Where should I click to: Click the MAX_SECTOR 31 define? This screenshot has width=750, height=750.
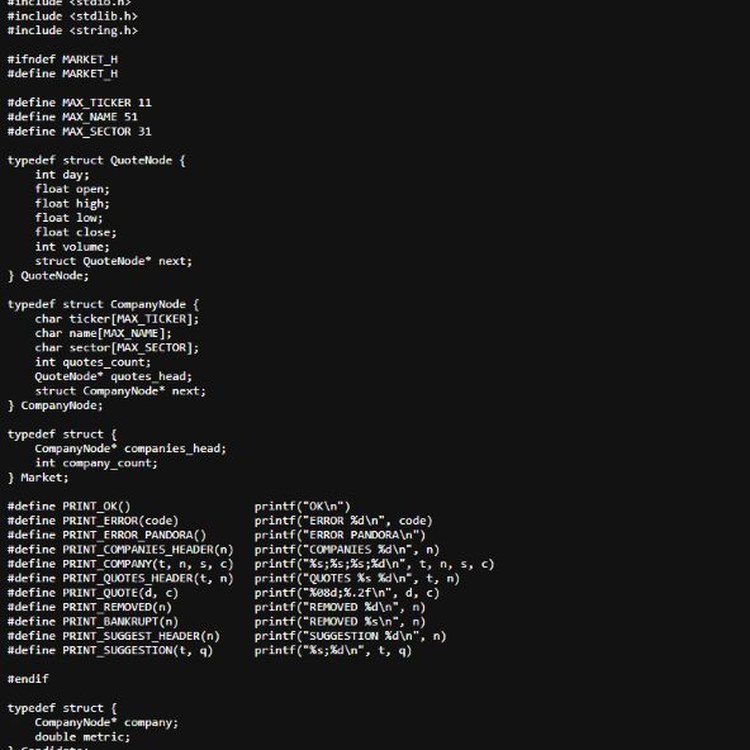(x=79, y=131)
